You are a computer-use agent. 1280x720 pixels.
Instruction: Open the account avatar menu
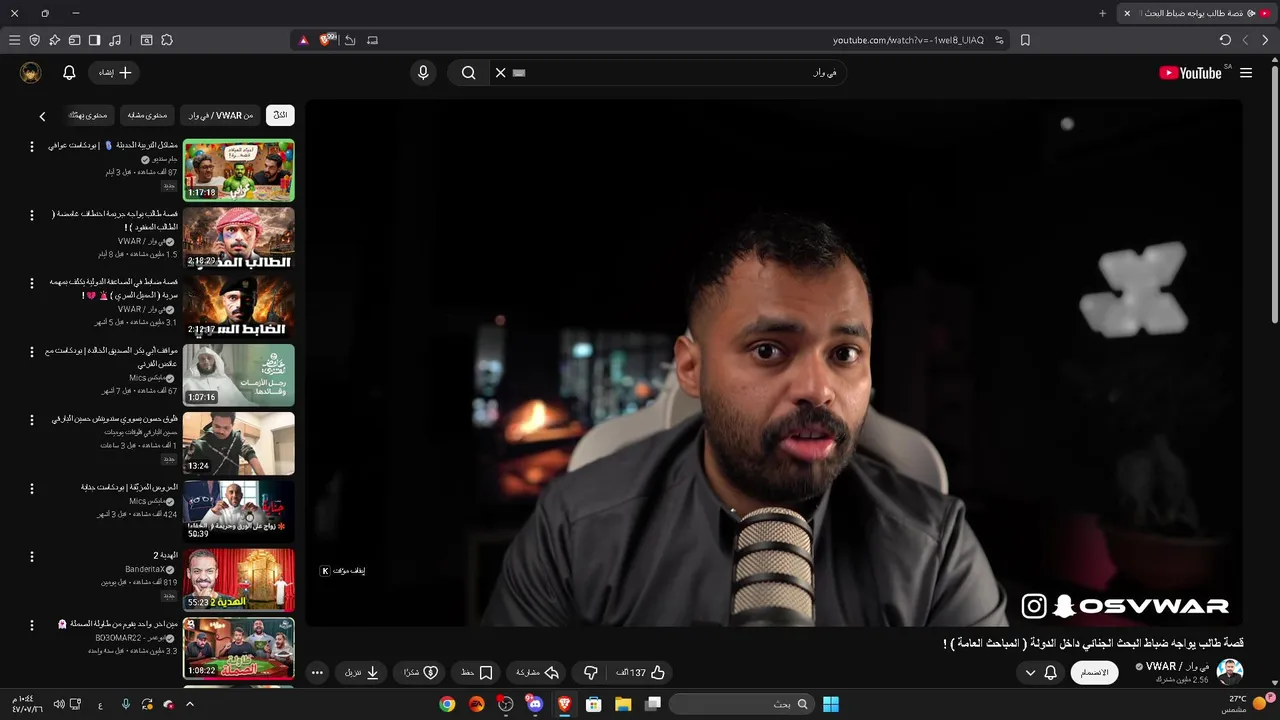[31, 73]
